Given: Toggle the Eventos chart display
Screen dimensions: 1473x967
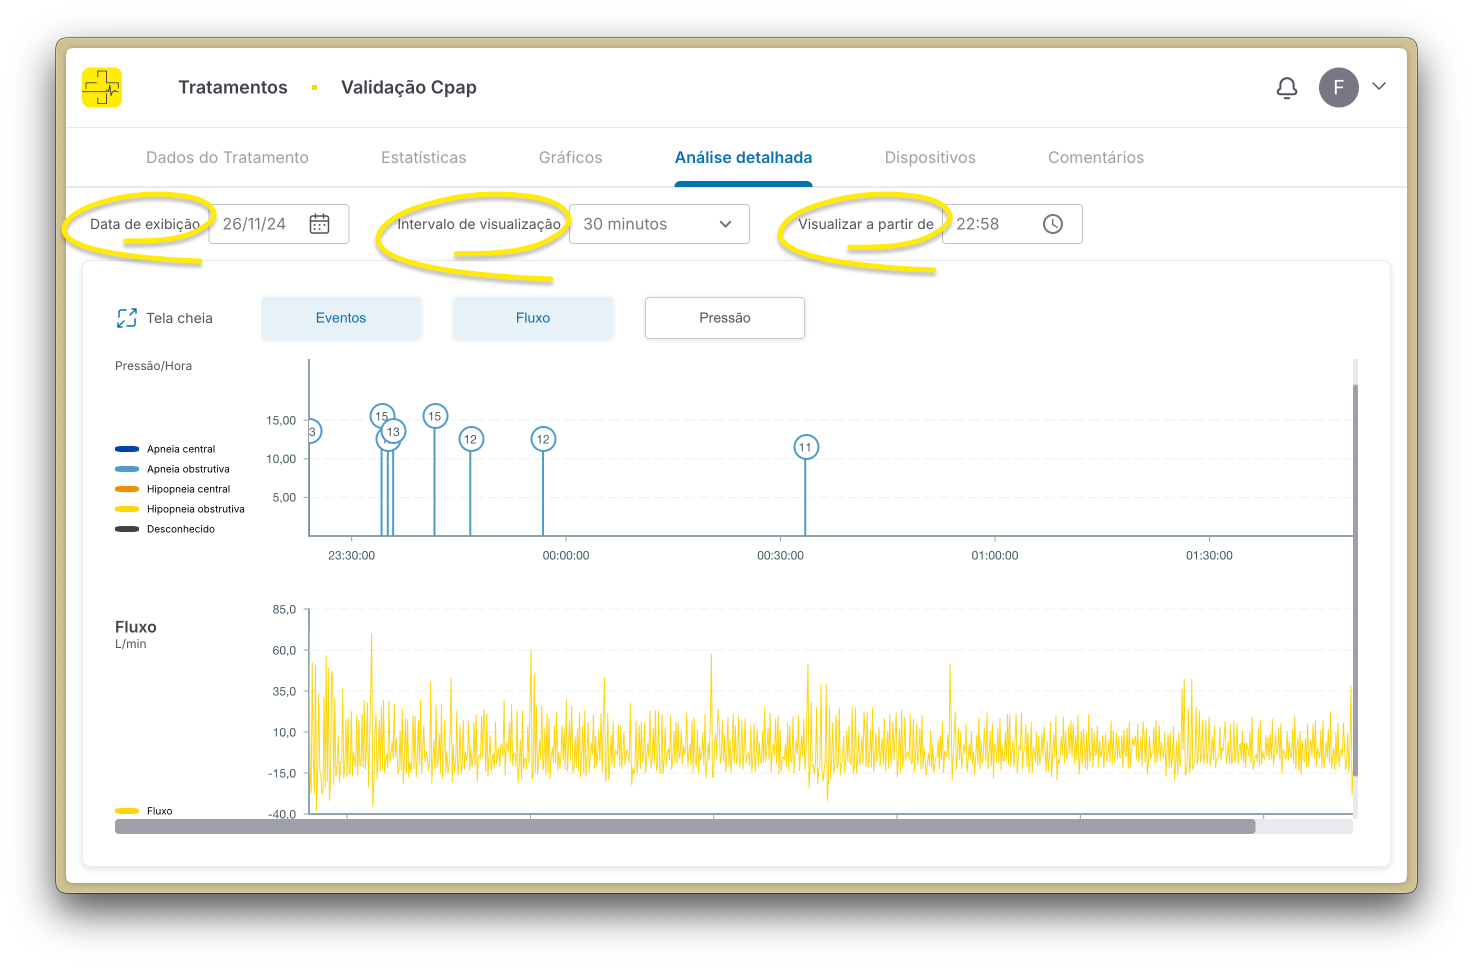Looking at the screenshot, I should coord(341,318).
